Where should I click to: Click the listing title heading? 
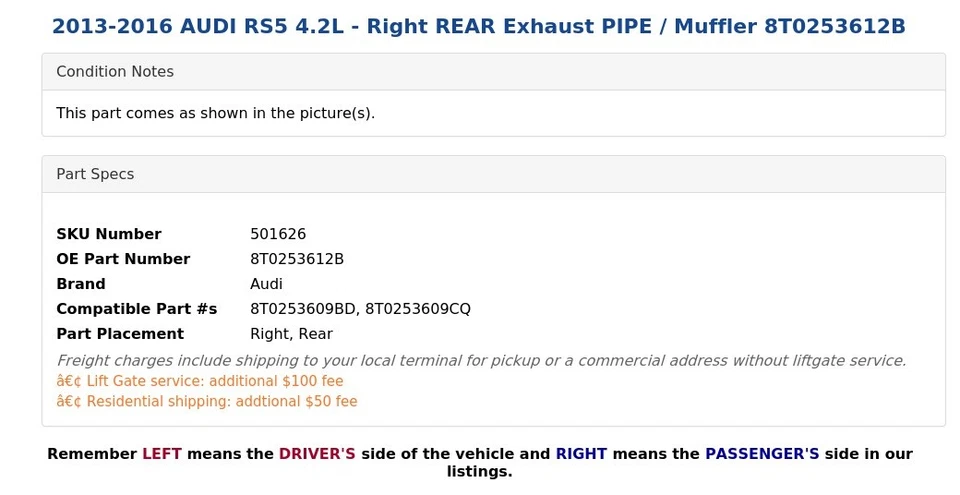coord(479,27)
